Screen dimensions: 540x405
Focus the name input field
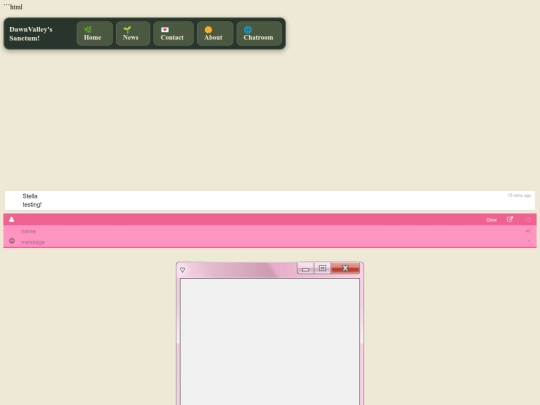click(x=270, y=231)
